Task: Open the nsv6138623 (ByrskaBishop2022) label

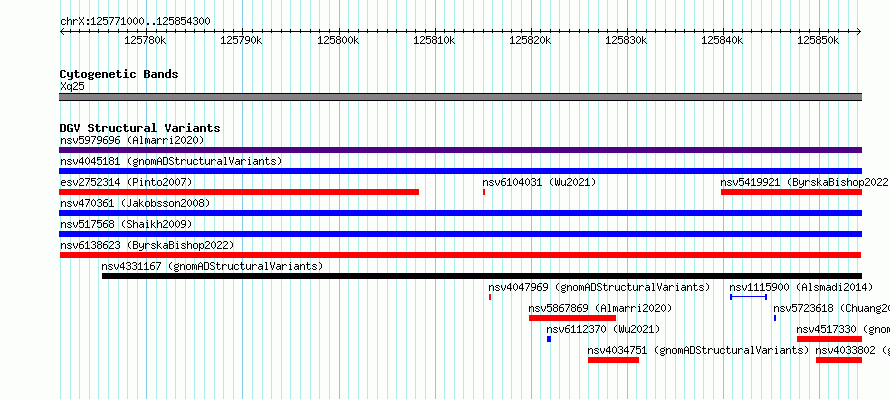Action: [x=147, y=245]
